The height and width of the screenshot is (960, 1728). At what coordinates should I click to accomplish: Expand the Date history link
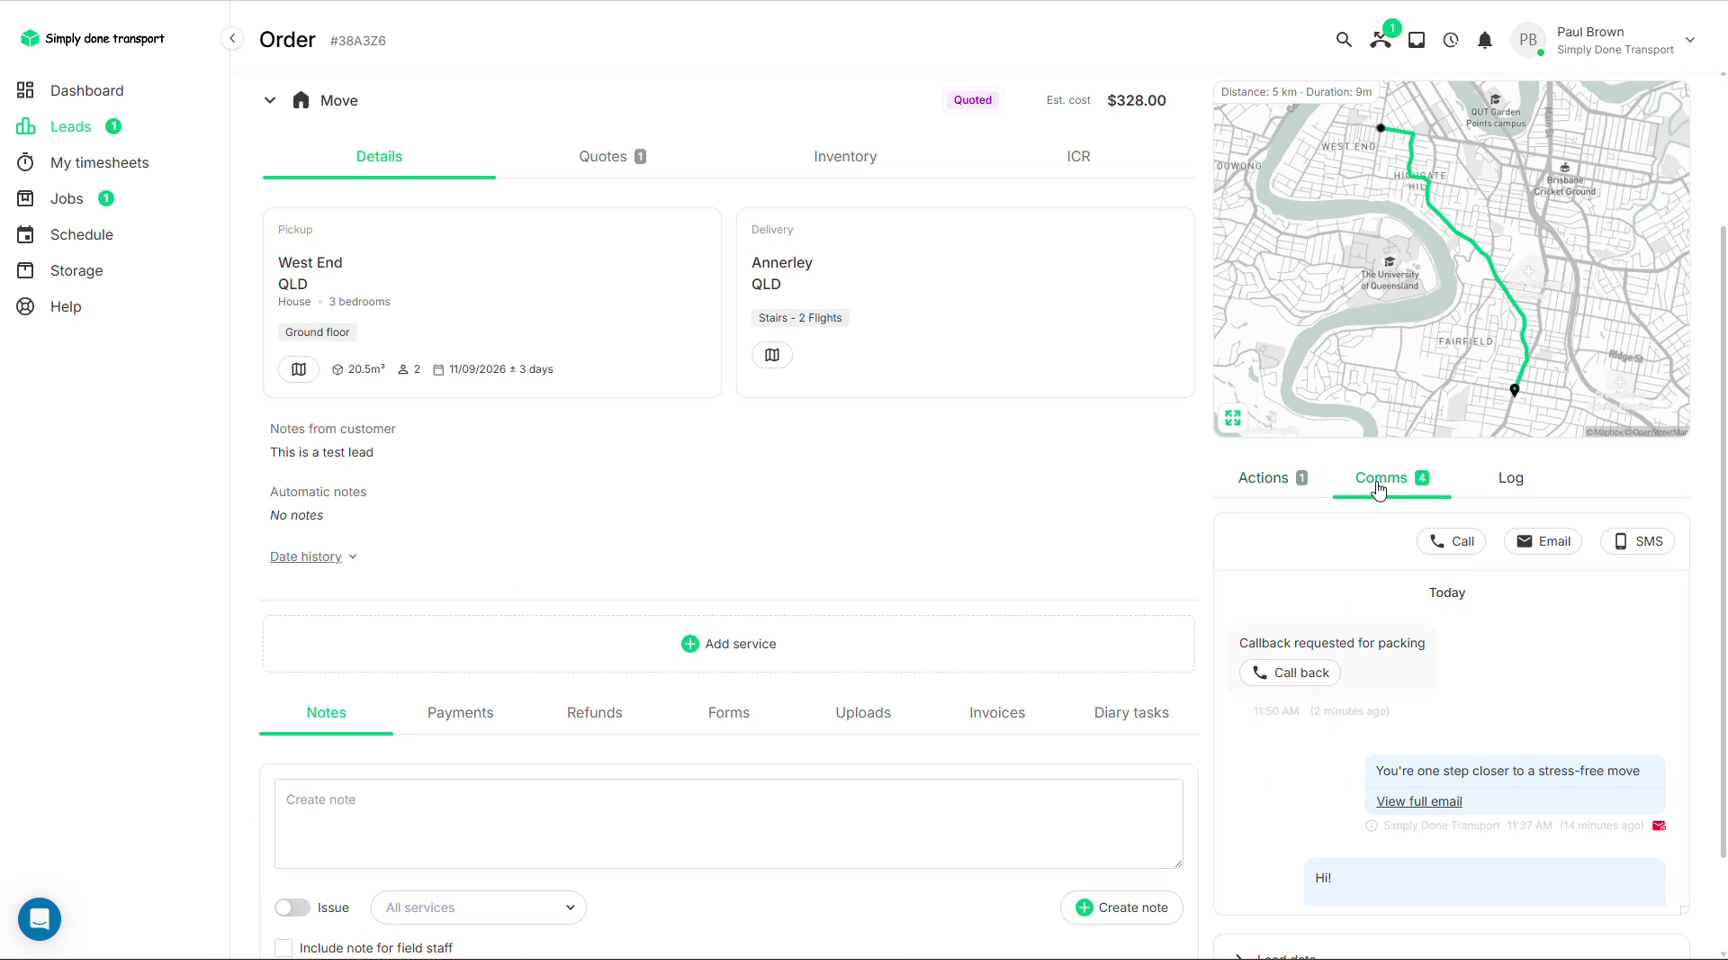(x=313, y=556)
